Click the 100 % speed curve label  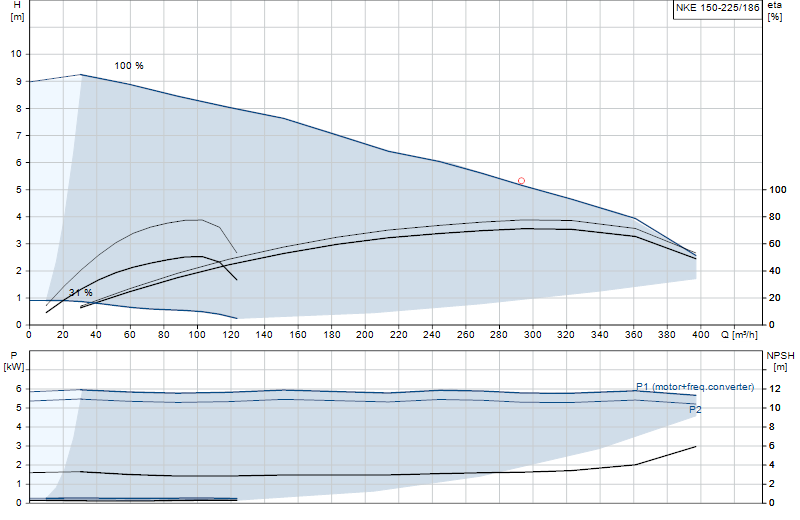coord(129,66)
